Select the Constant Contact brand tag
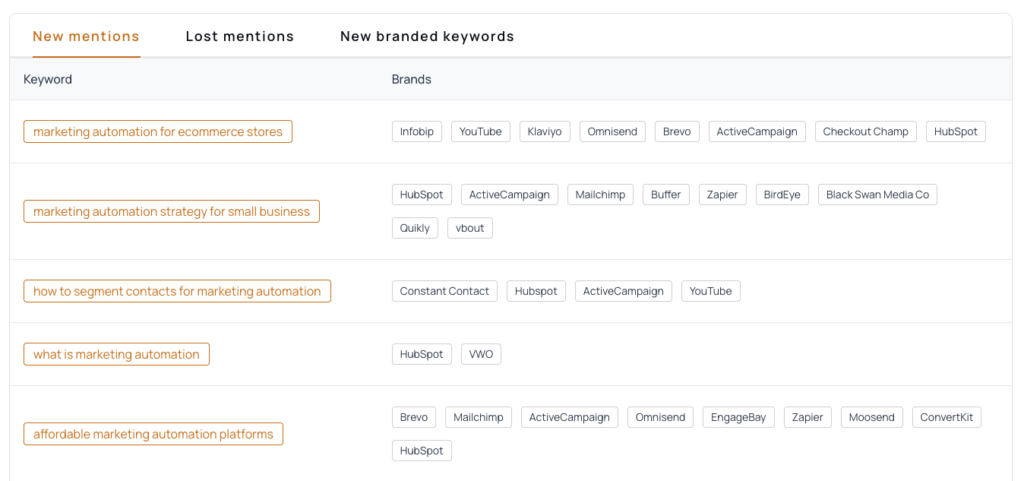Viewport: 1024px width, 481px height. click(x=445, y=292)
